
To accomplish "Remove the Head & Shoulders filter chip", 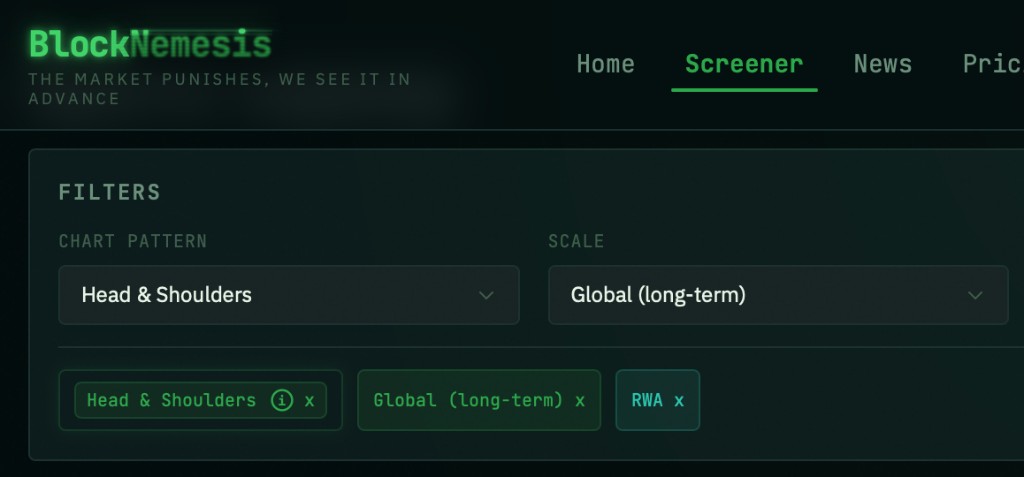I will point(310,400).
